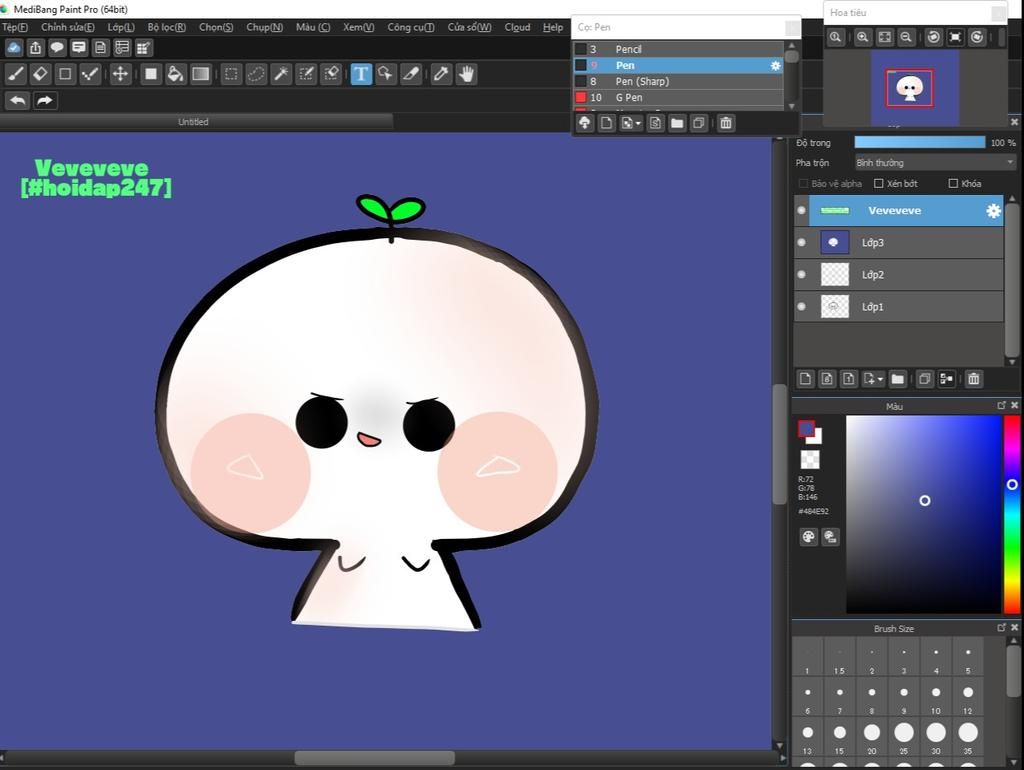
Task: Click the Undo arrow
Action: (x=18, y=101)
